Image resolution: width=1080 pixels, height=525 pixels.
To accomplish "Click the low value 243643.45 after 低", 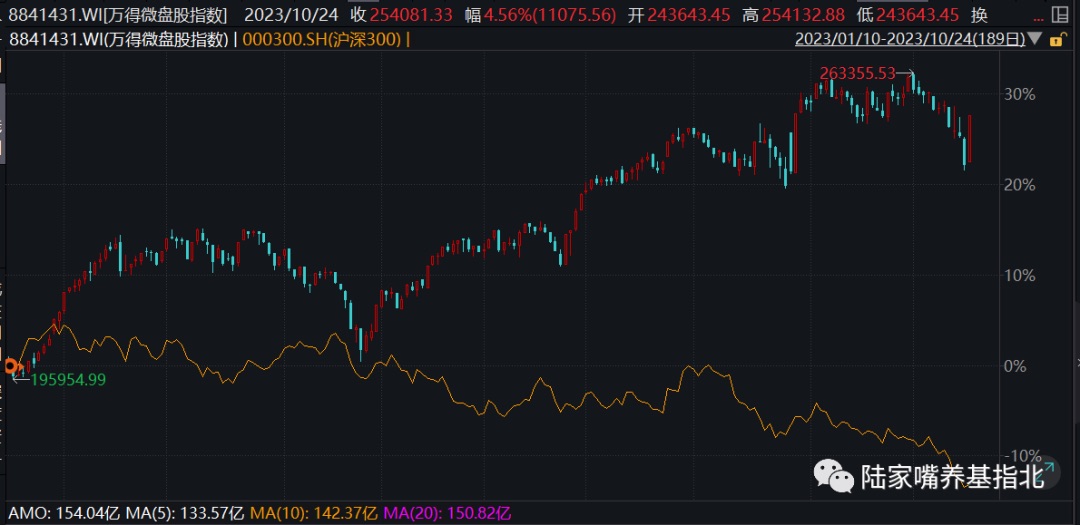I will 918,14.
